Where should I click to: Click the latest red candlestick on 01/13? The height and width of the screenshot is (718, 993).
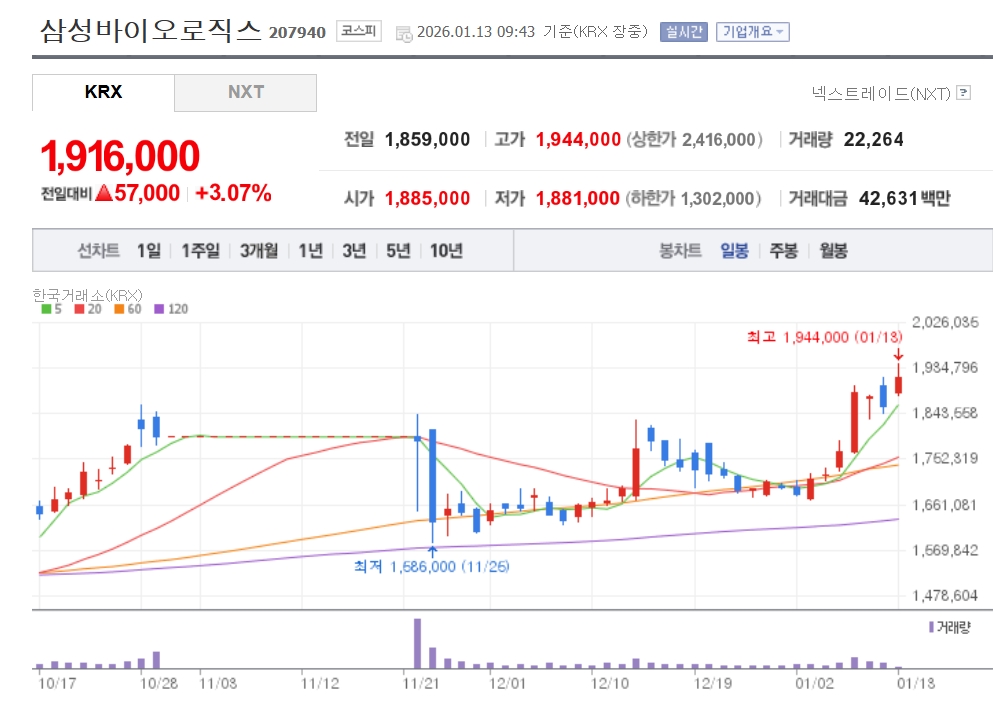tap(898, 385)
